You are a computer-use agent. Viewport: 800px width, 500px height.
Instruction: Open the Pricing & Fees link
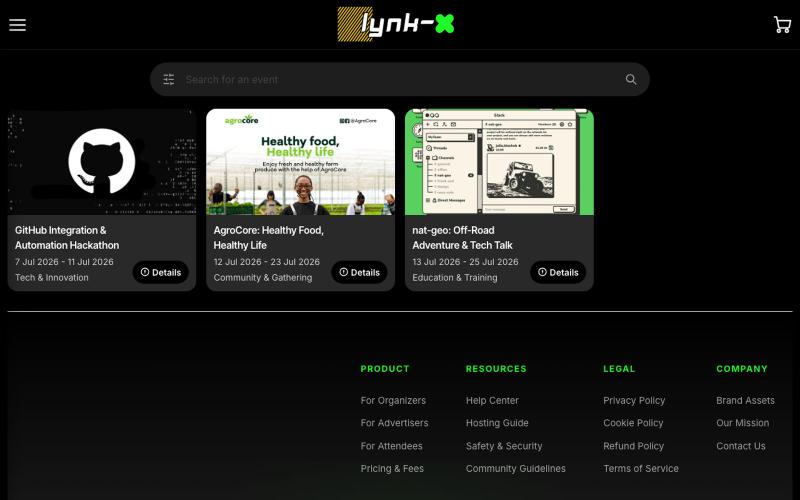click(x=392, y=468)
